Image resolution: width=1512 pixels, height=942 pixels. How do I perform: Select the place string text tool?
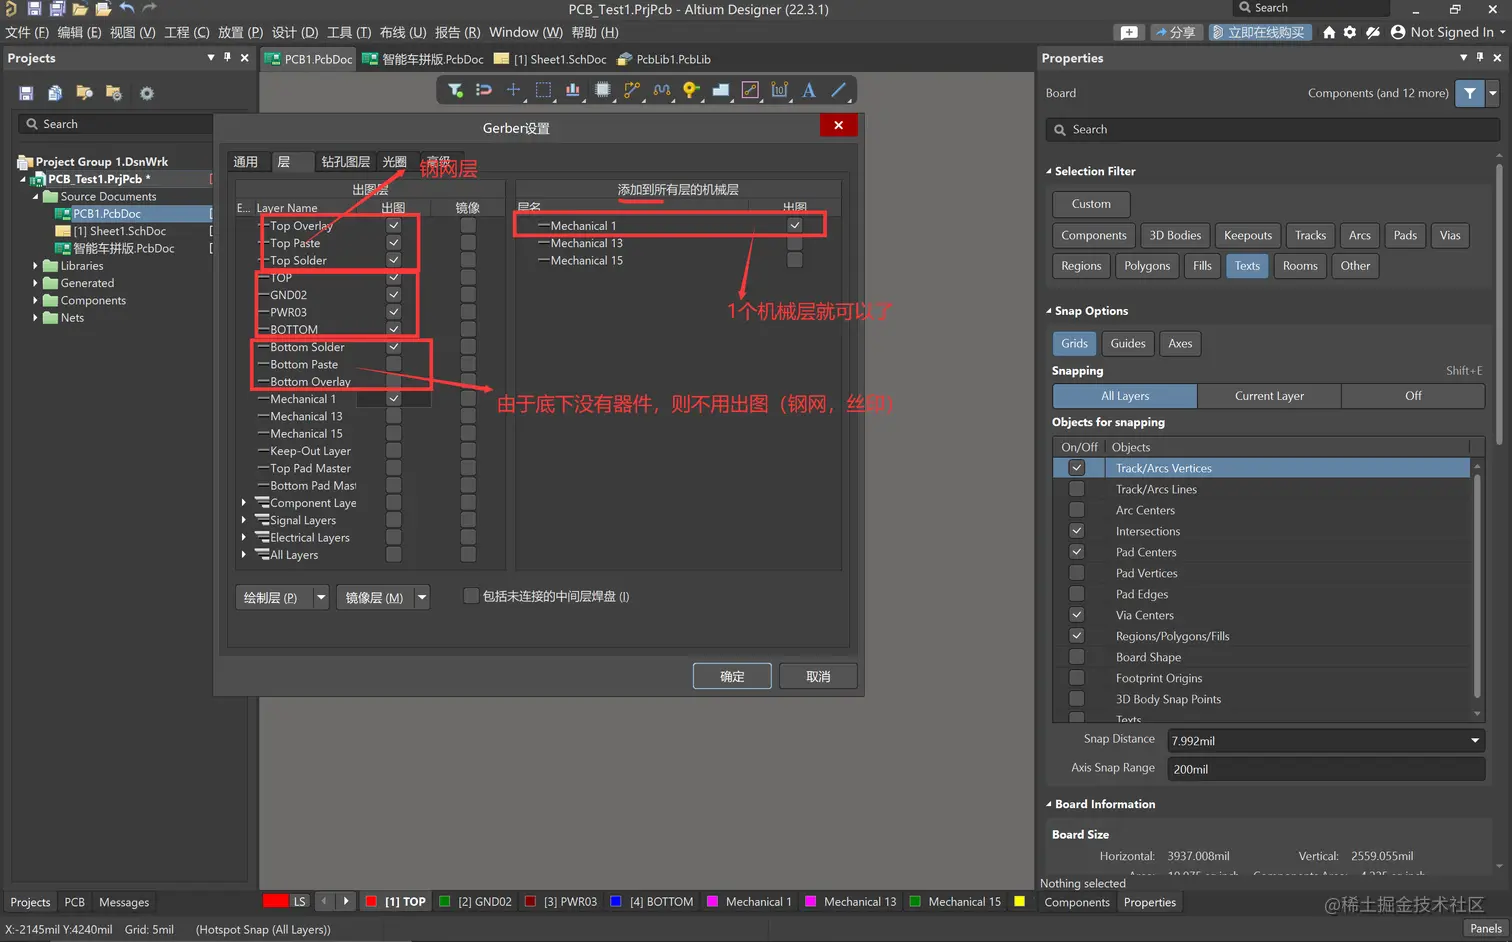[x=809, y=90]
